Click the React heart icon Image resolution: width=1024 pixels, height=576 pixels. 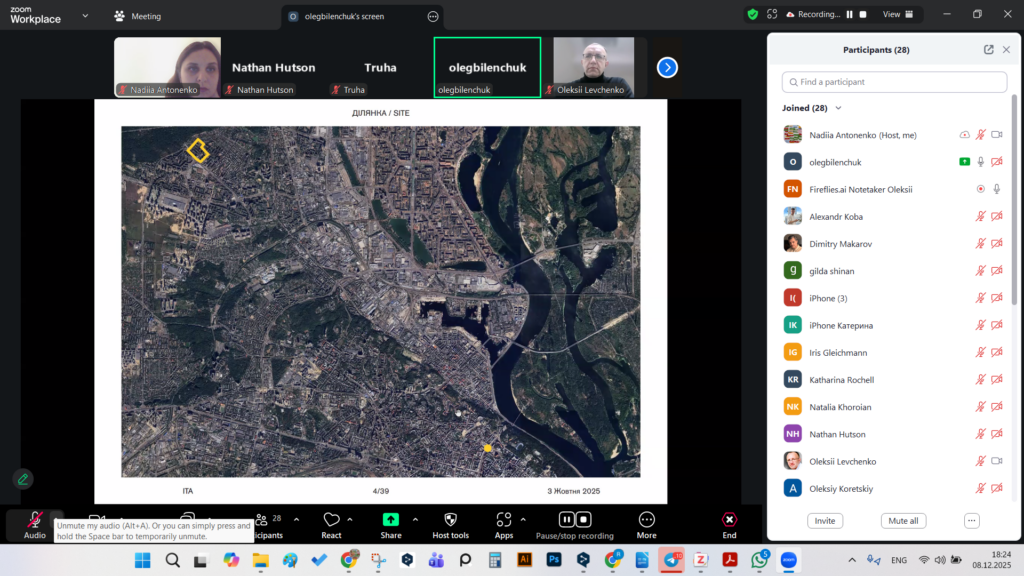(331, 520)
